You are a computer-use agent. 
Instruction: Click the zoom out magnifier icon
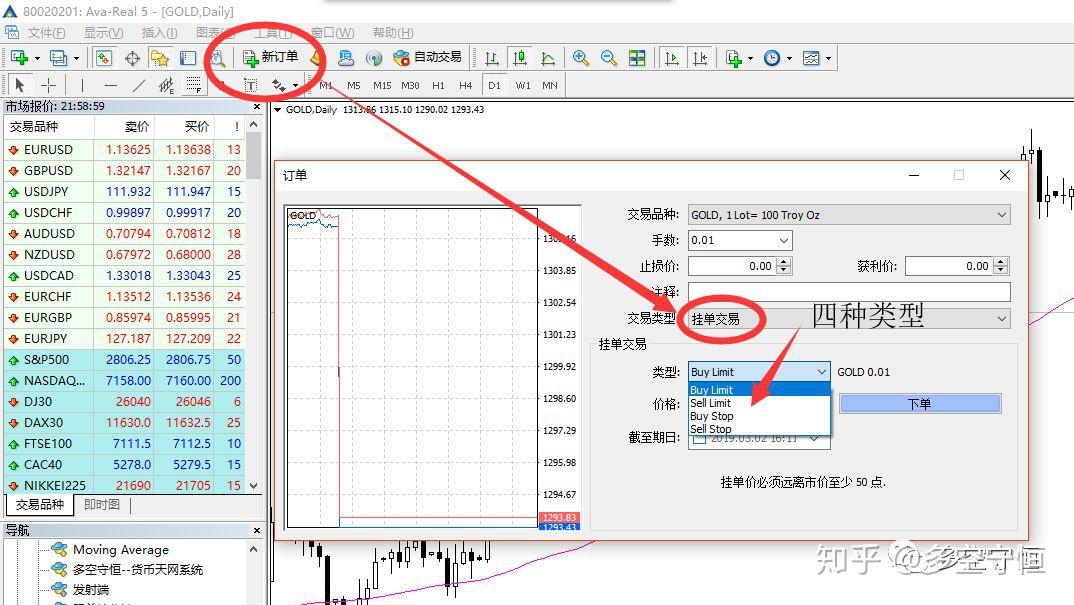609,58
